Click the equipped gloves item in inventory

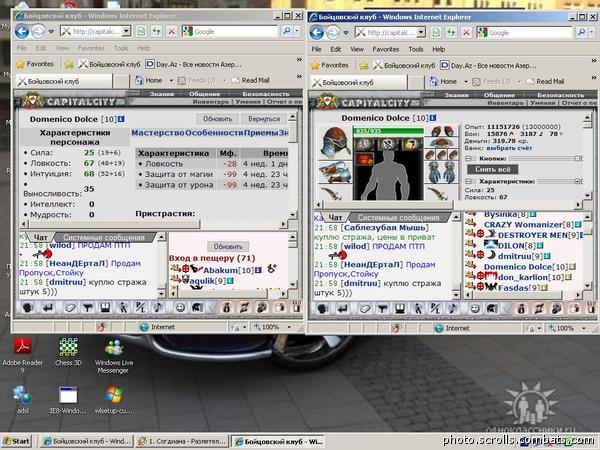click(x=442, y=172)
